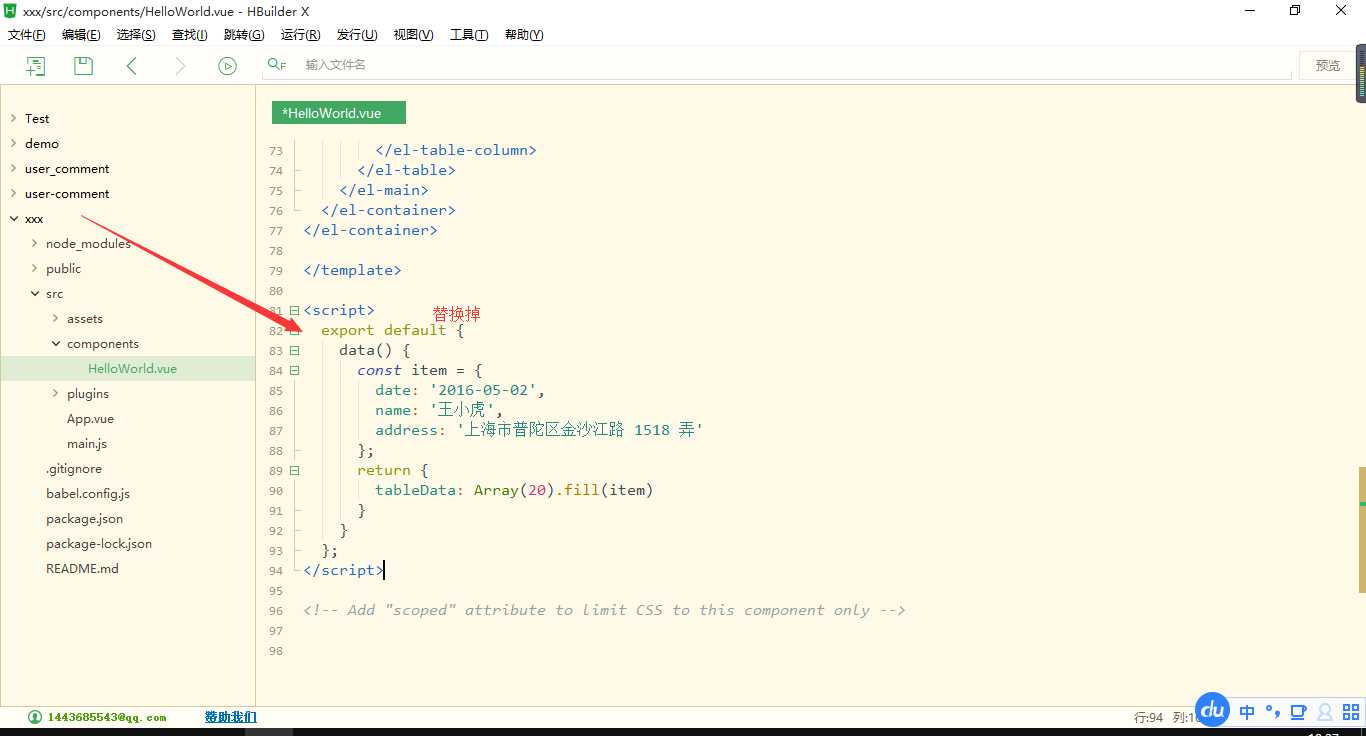Open package.json in the file tree
1366x736 pixels.
85,518
